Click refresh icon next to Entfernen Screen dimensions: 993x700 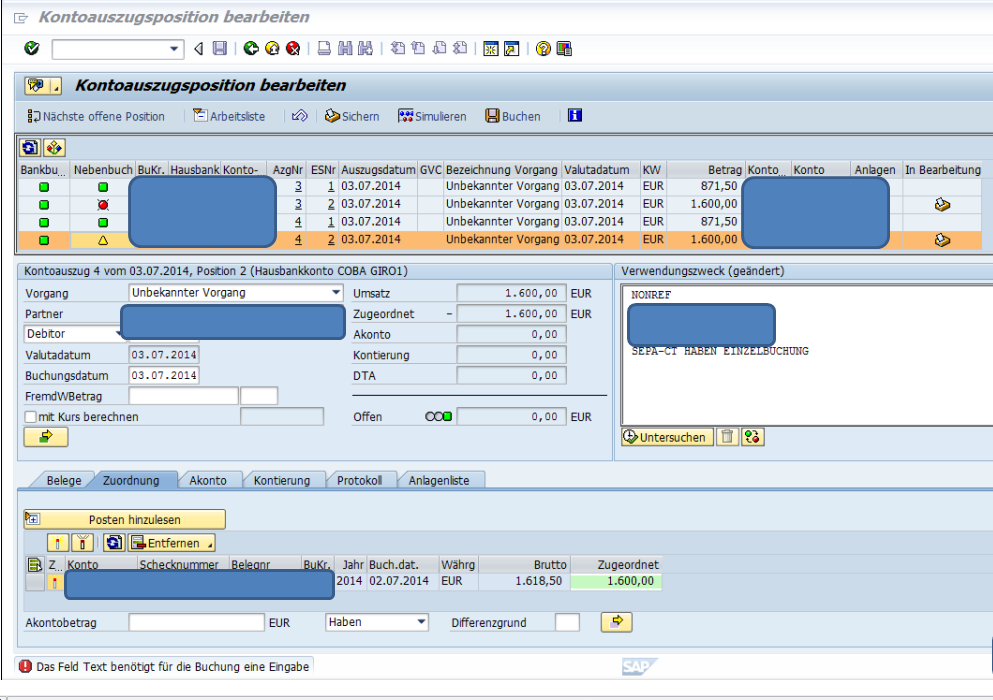(114, 543)
